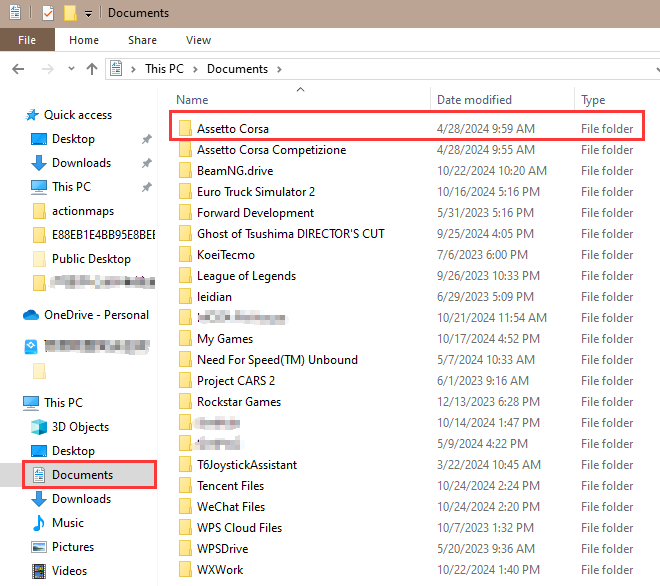Switch to the View ribbon tab
The width and height of the screenshot is (660, 586).
click(x=198, y=40)
